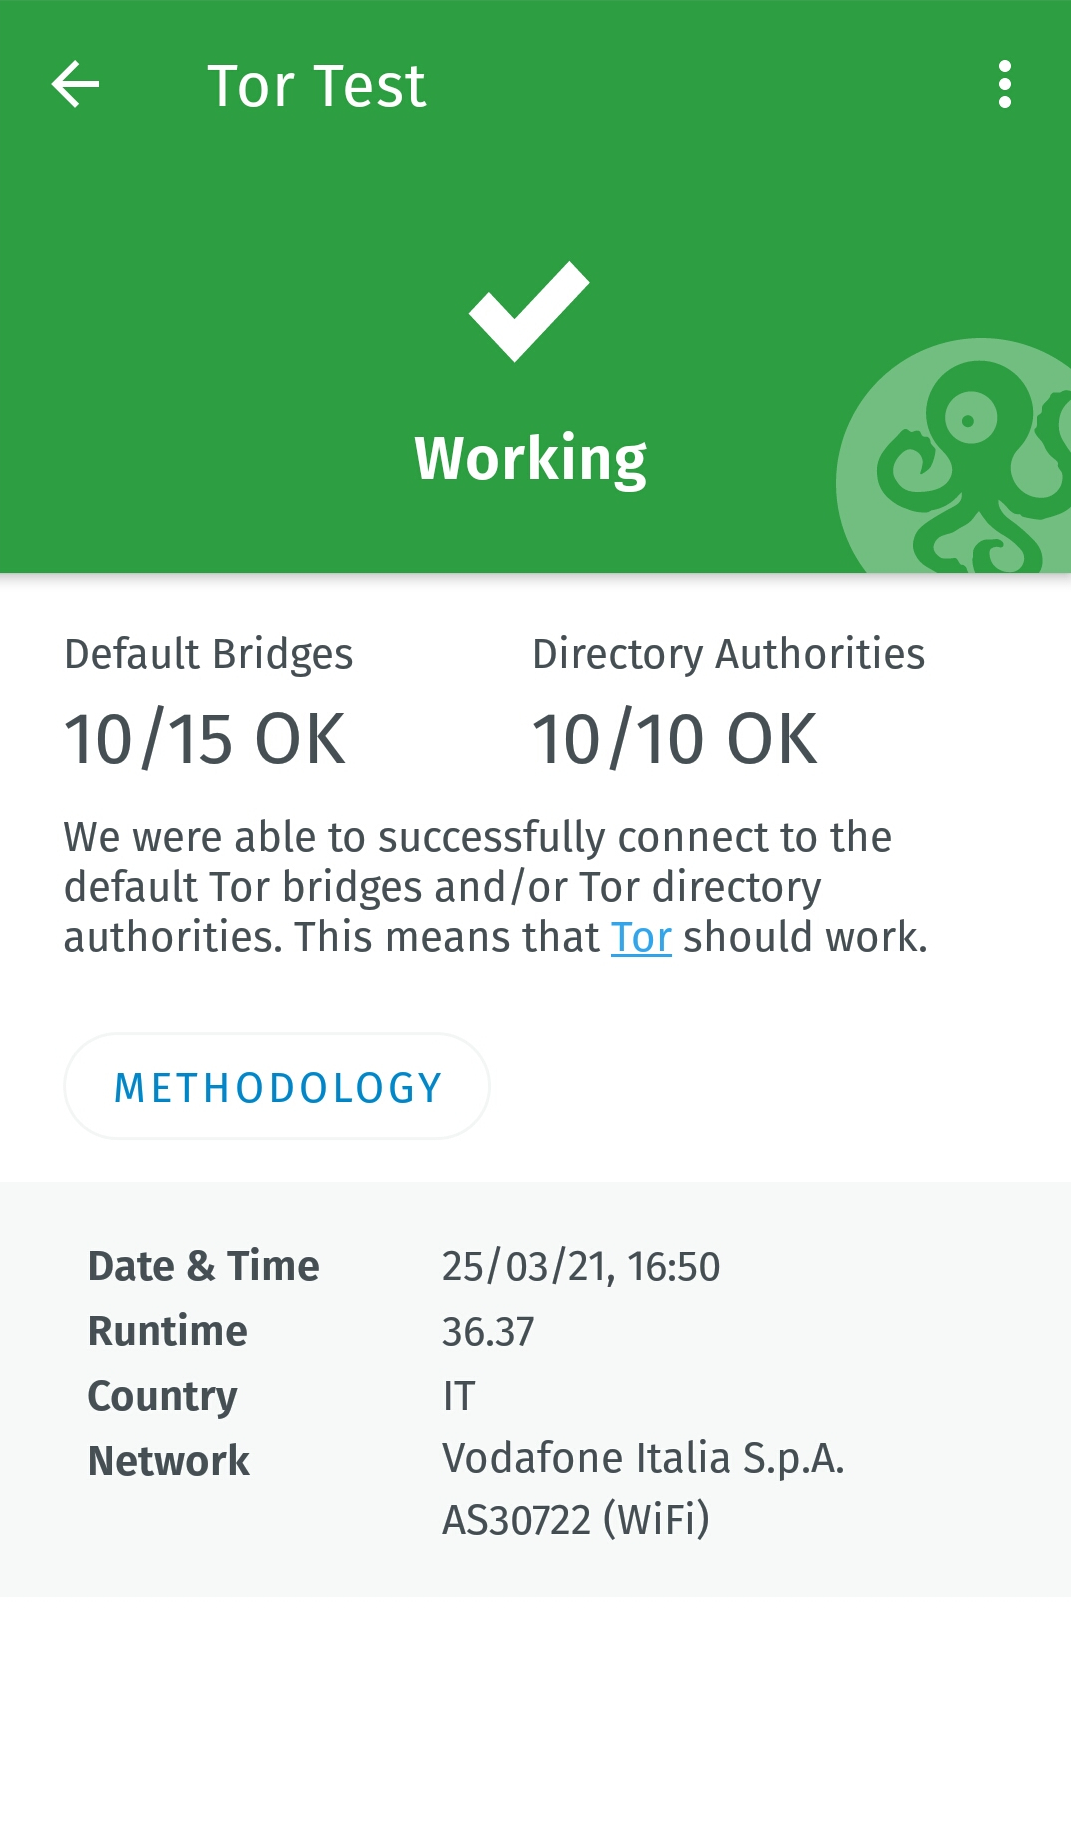Tap the Working status heading
The image size is (1071, 1848).
click(x=531, y=459)
